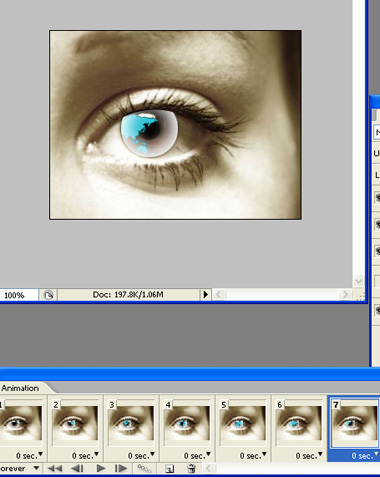Click vertical scrollbar down arrow in document
380x477 pixels.
click(358, 281)
